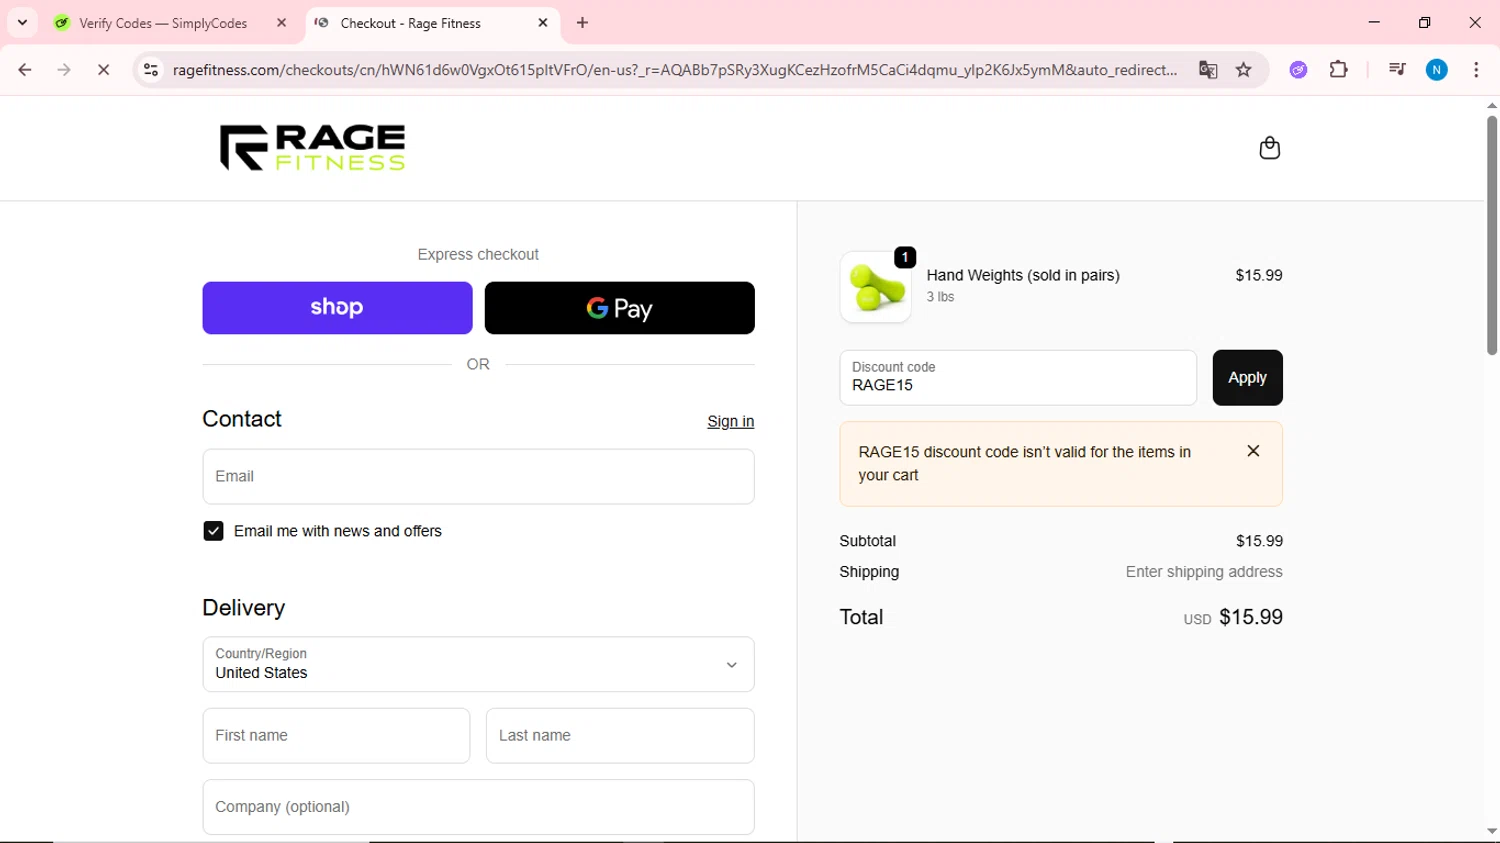Dismiss the RAGE15 invalid code alert
Viewport: 1500px width, 843px height.
click(x=1253, y=451)
